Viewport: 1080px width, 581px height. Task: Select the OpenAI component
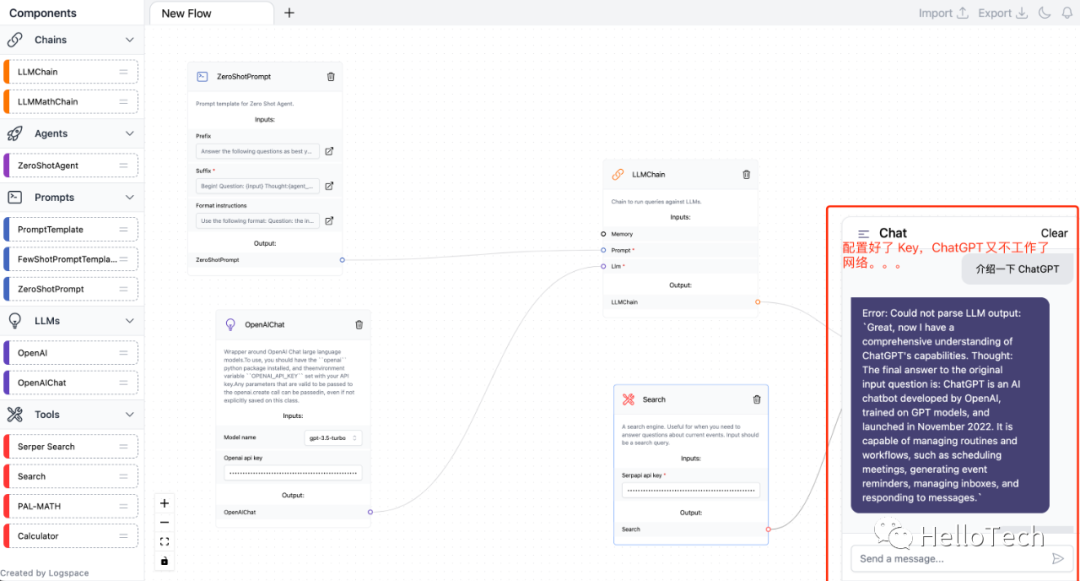click(x=72, y=352)
